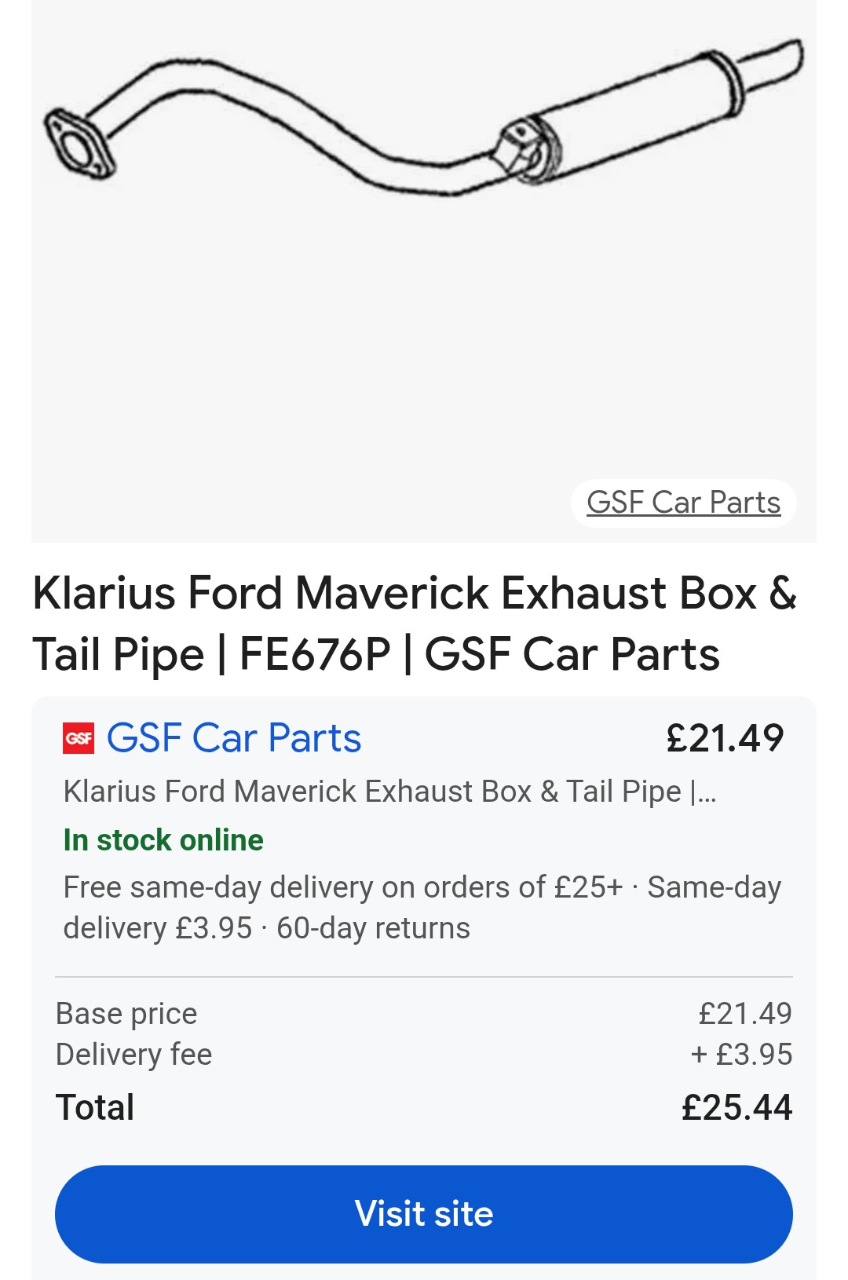Select the £21.49 base price amount
Image resolution: width=848 pixels, height=1280 pixels.
pyautogui.click(x=745, y=1013)
